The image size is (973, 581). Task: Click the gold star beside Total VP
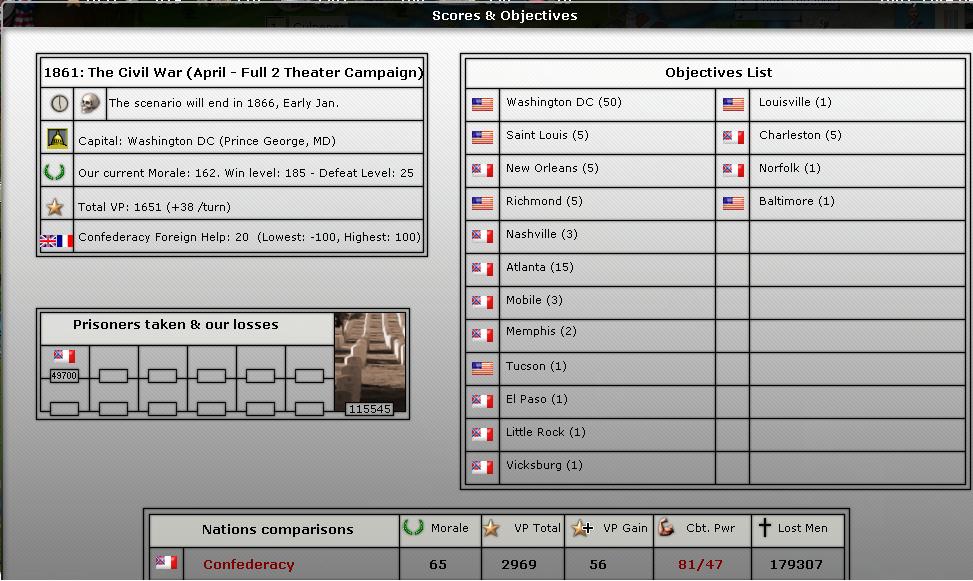[56, 207]
